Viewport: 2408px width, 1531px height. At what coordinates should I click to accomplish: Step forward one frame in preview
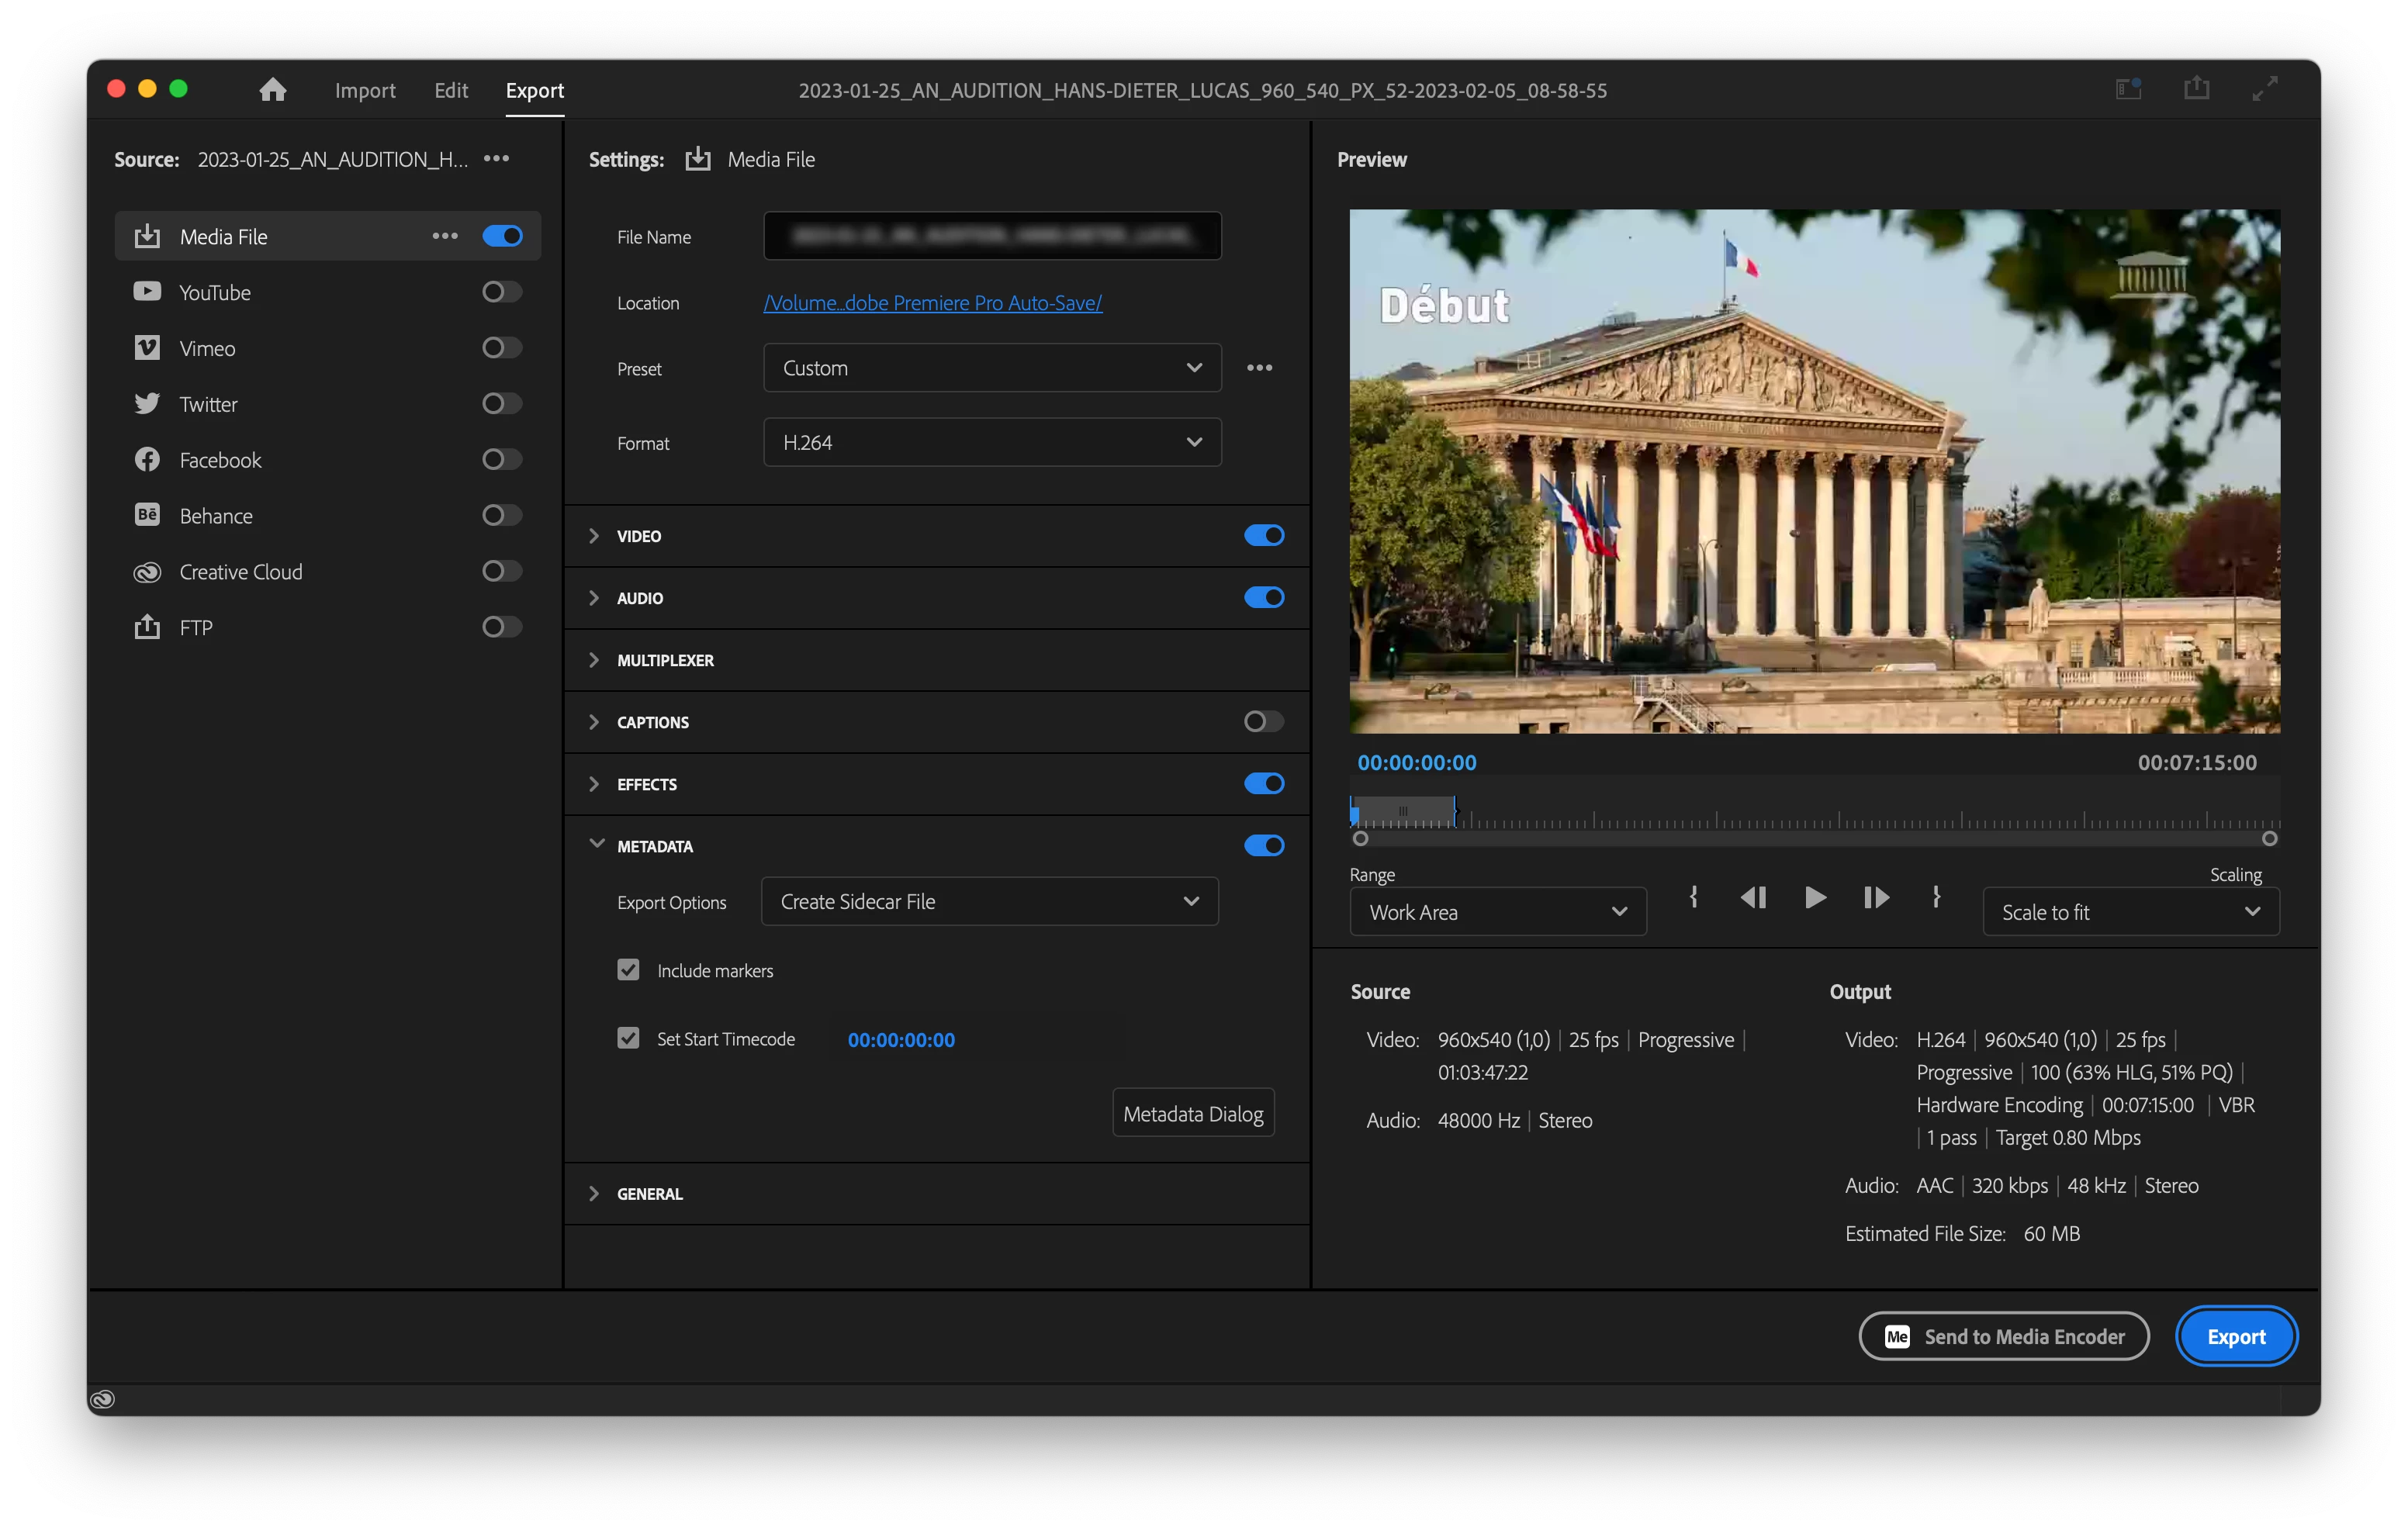[x=1876, y=898]
